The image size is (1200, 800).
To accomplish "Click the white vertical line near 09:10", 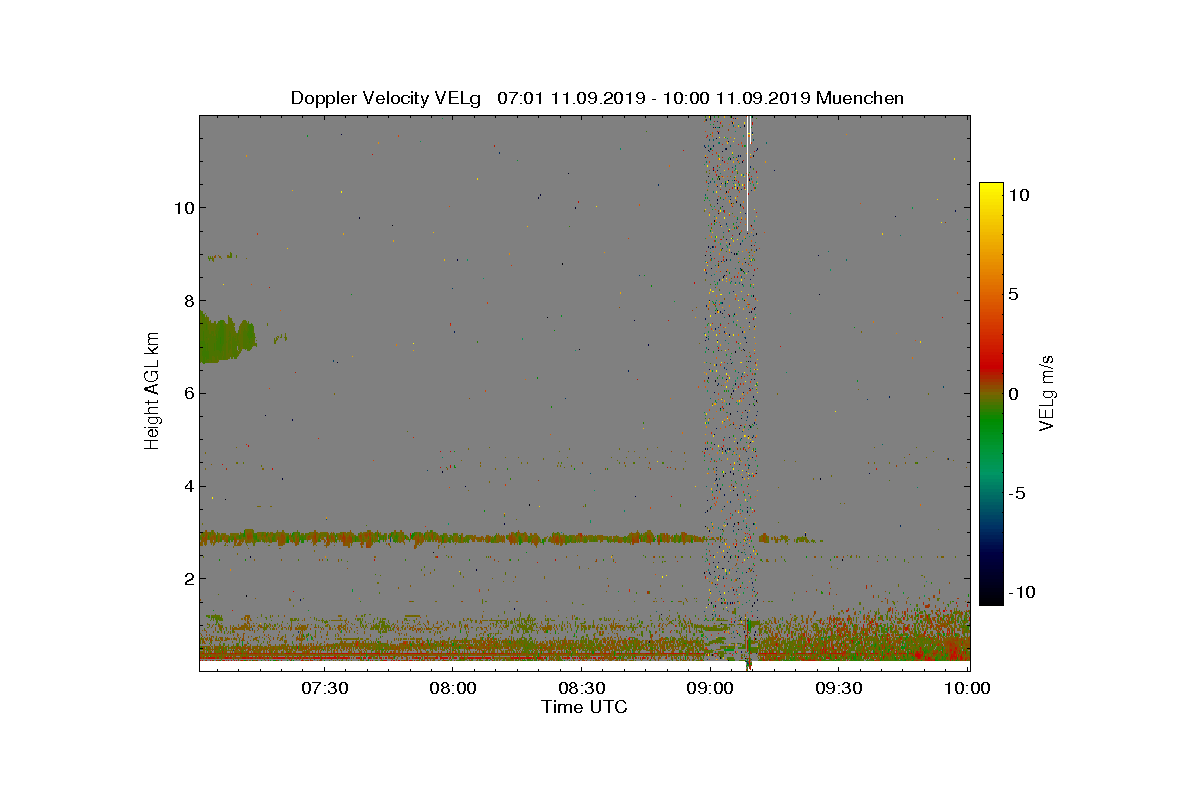I will tap(748, 173).
